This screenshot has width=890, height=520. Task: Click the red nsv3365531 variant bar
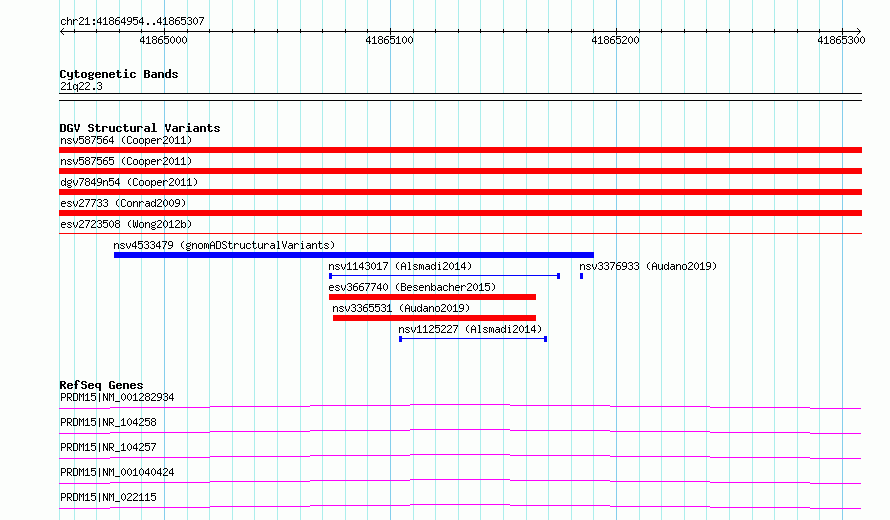pyautogui.click(x=434, y=318)
